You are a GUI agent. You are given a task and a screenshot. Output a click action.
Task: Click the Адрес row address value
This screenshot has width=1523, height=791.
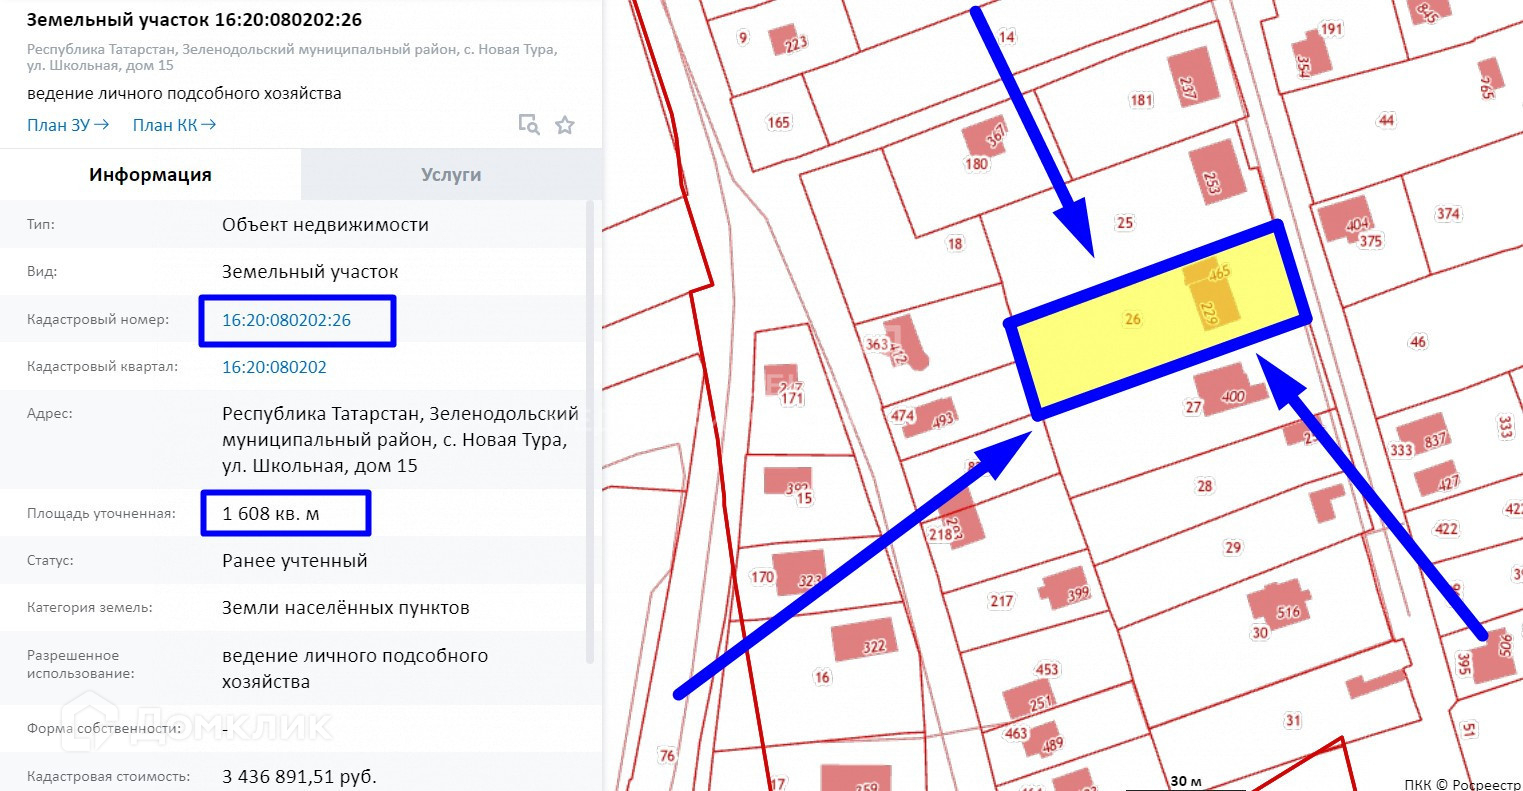400,440
